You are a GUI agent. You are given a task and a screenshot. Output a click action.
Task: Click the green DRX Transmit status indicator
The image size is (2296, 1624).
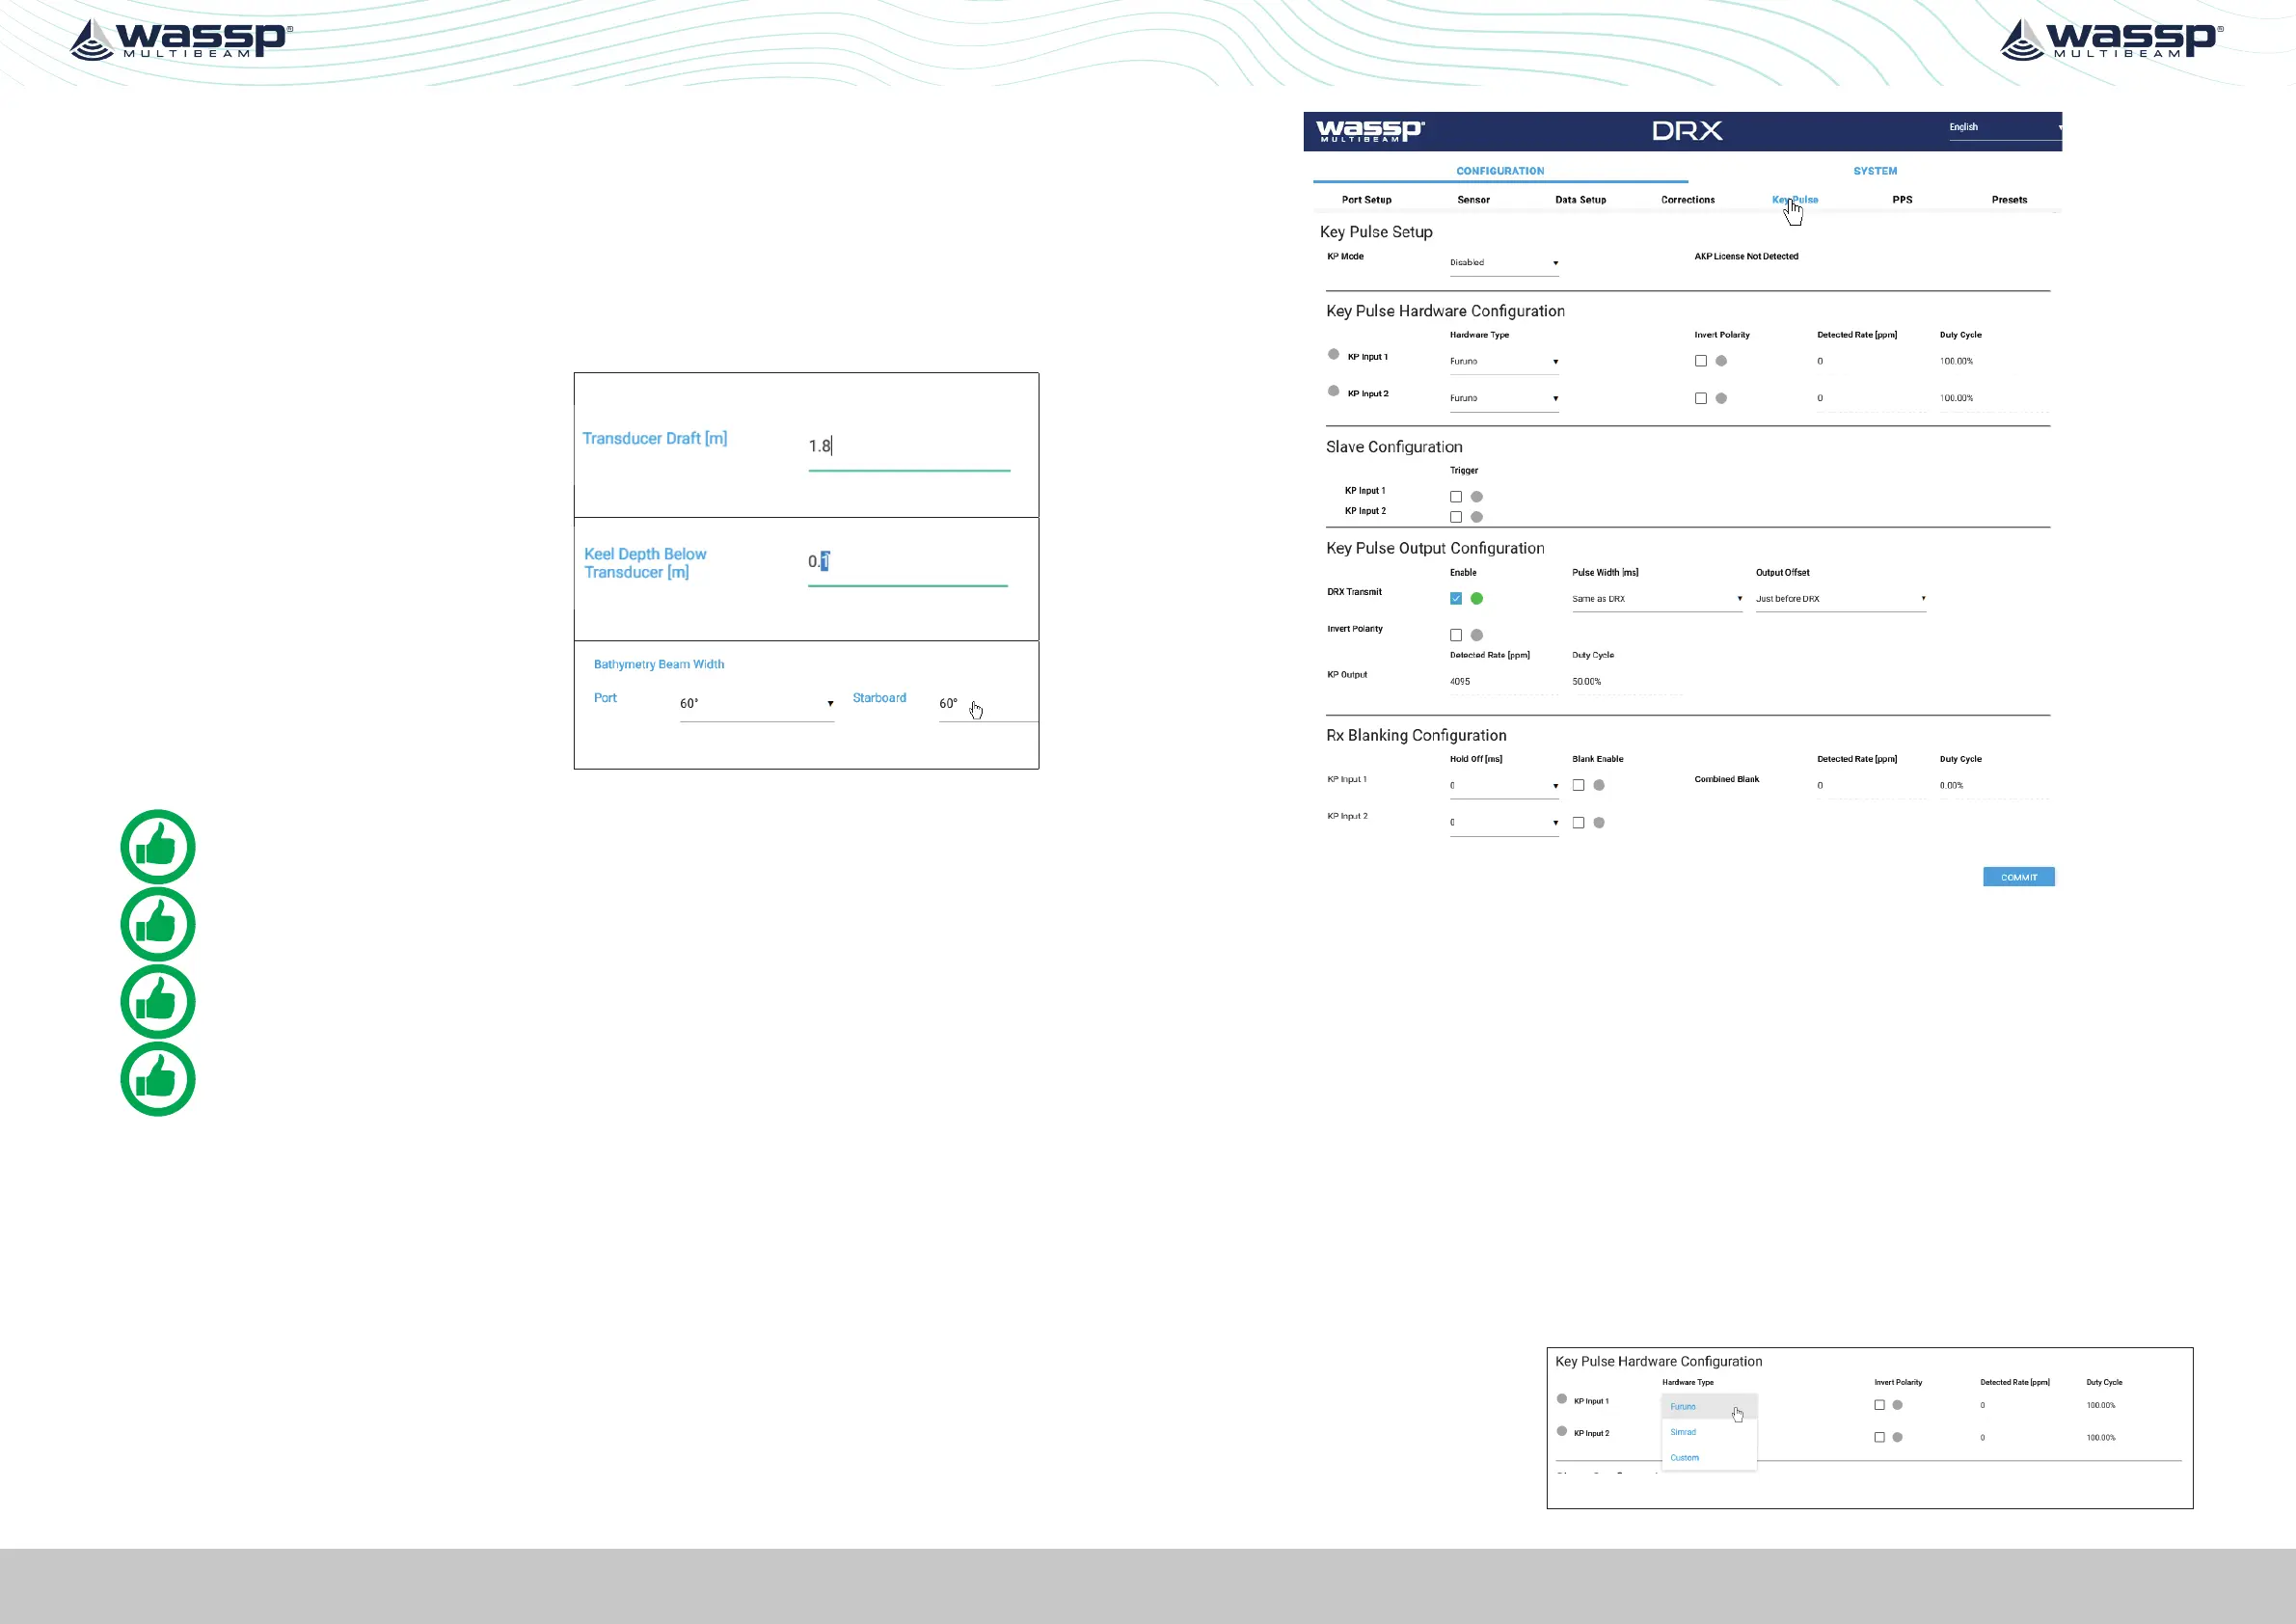click(x=1477, y=599)
